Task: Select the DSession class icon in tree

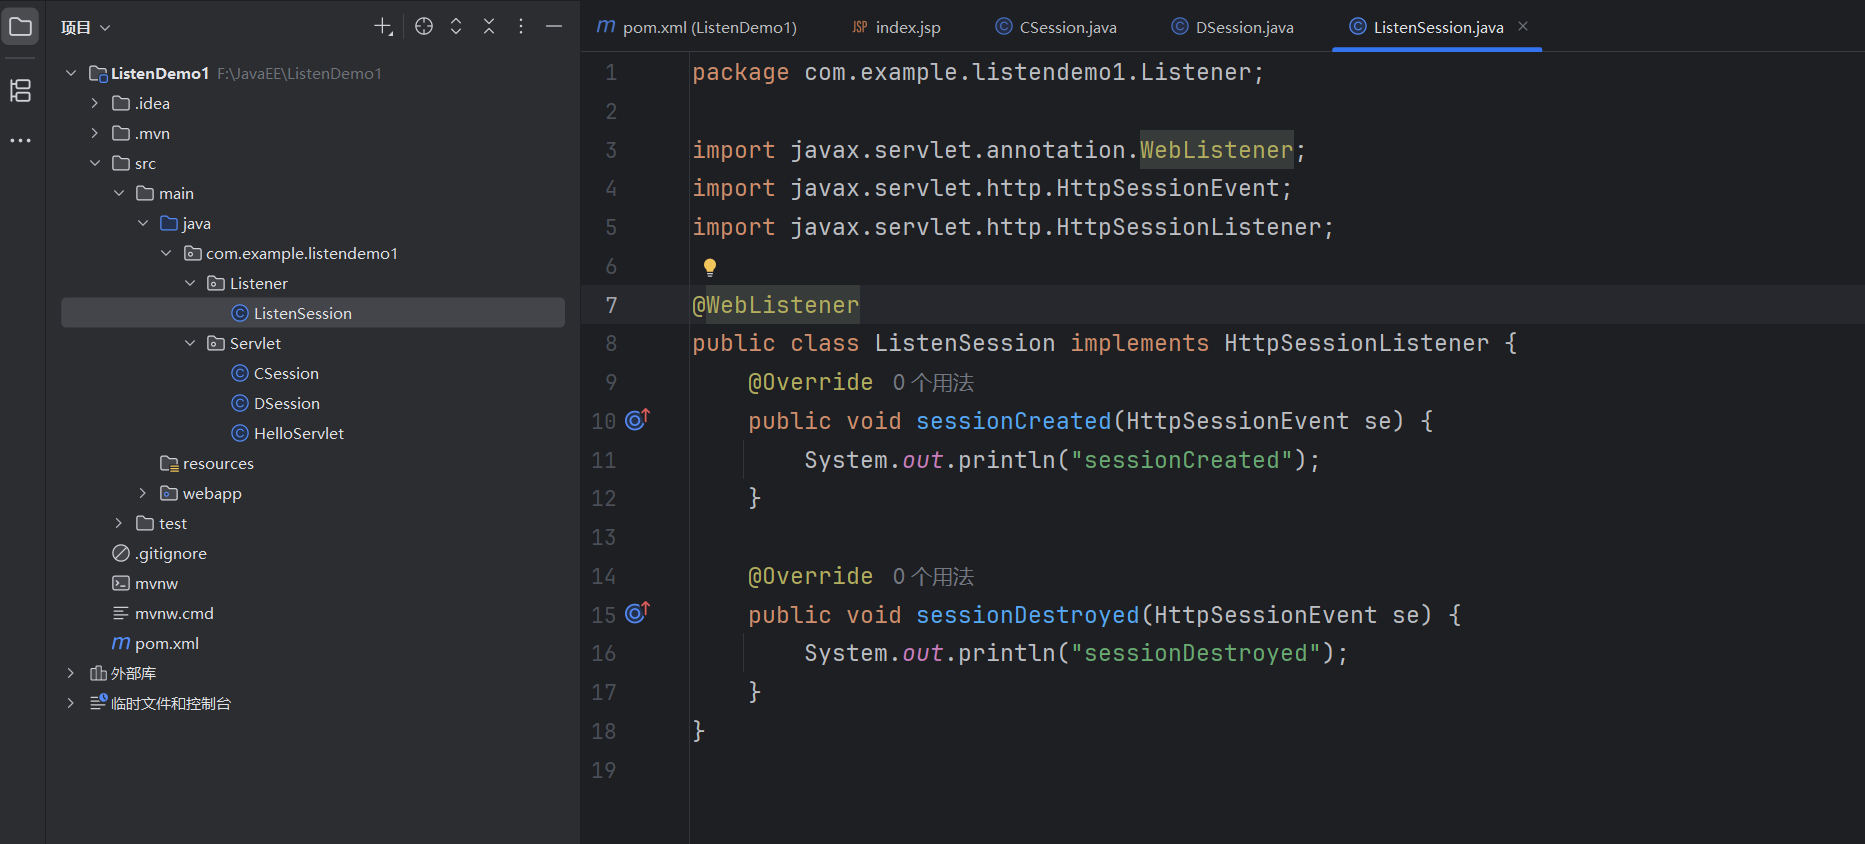Action: coord(240,403)
